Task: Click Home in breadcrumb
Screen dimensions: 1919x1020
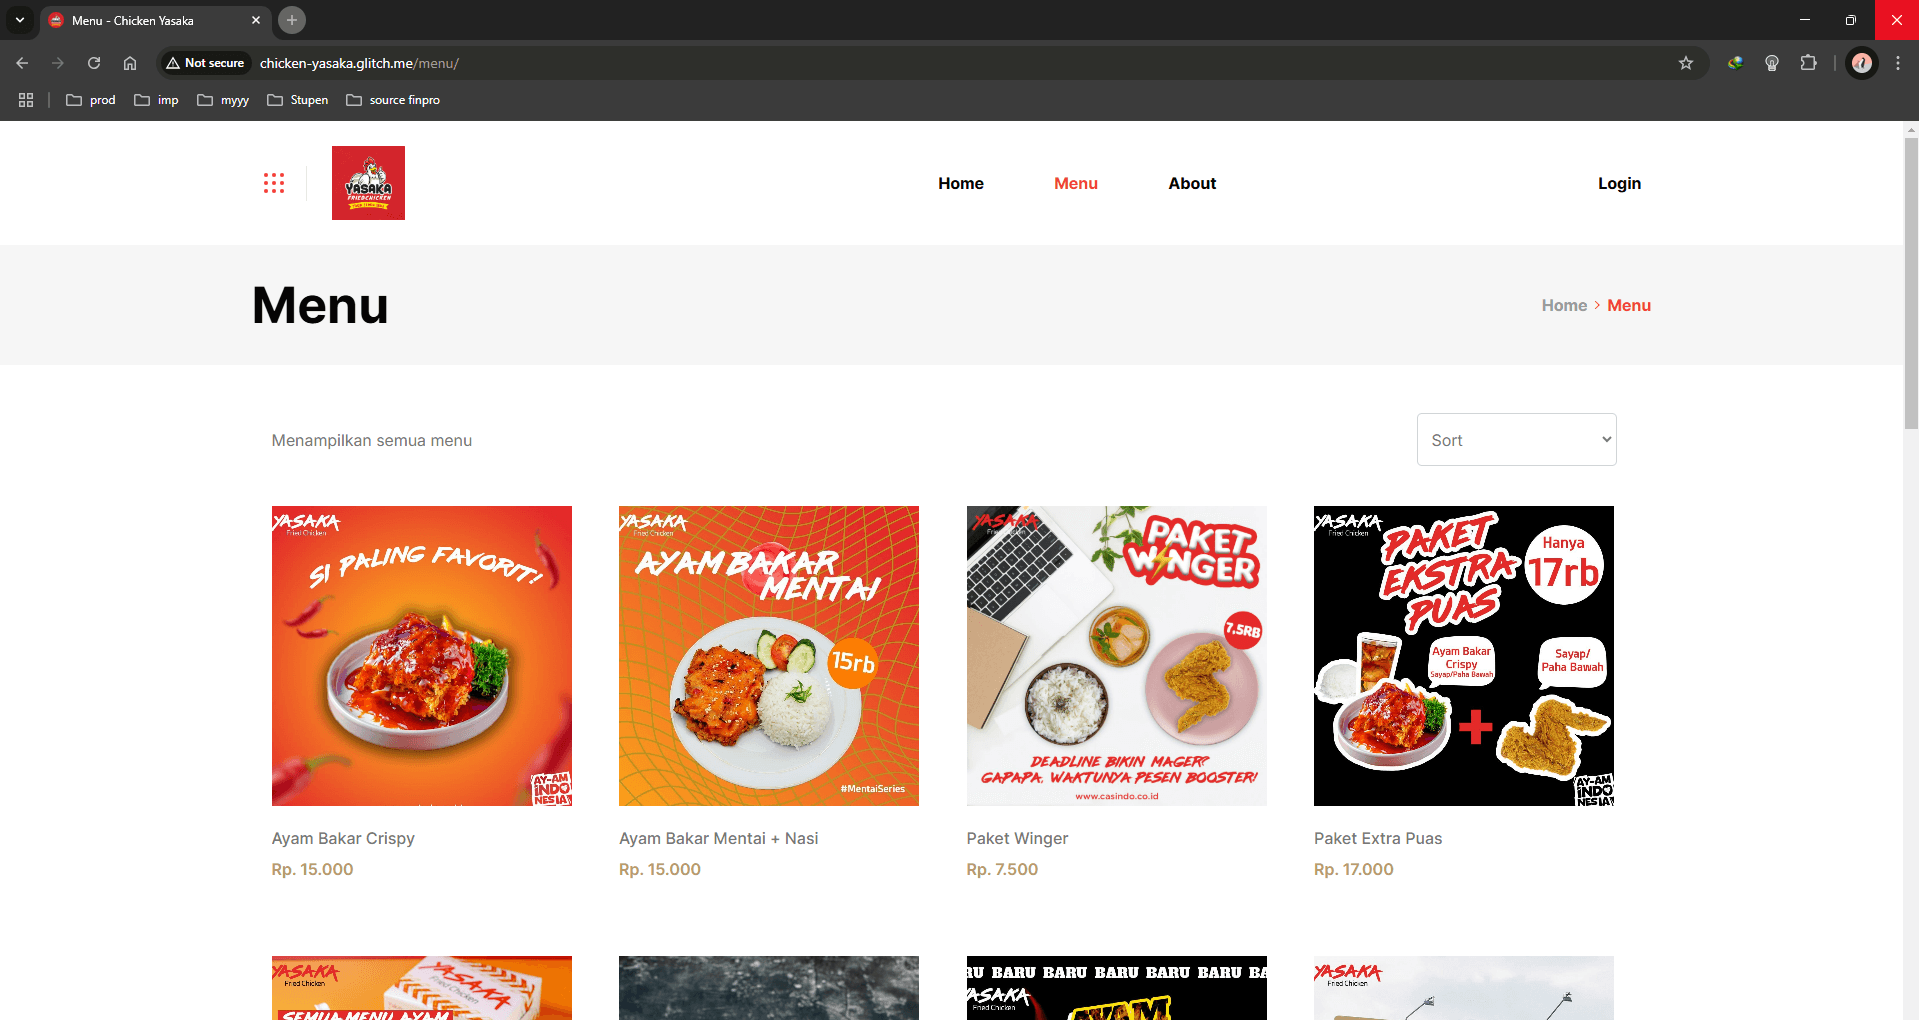Action: pos(1564,305)
